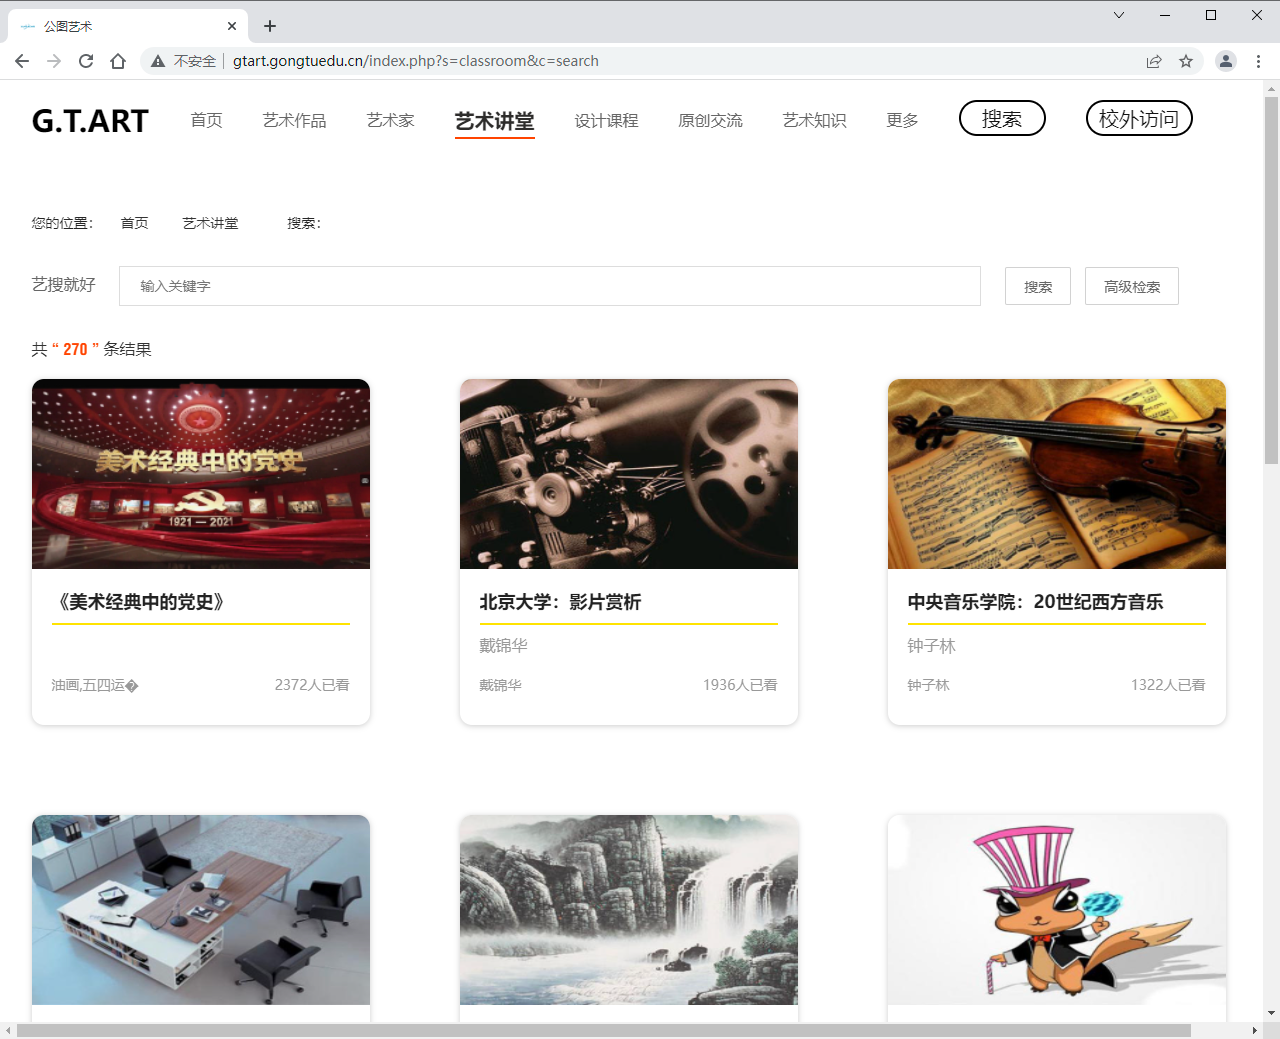Open 设计课程 menu item
The width and height of the screenshot is (1280, 1039).
point(606,120)
